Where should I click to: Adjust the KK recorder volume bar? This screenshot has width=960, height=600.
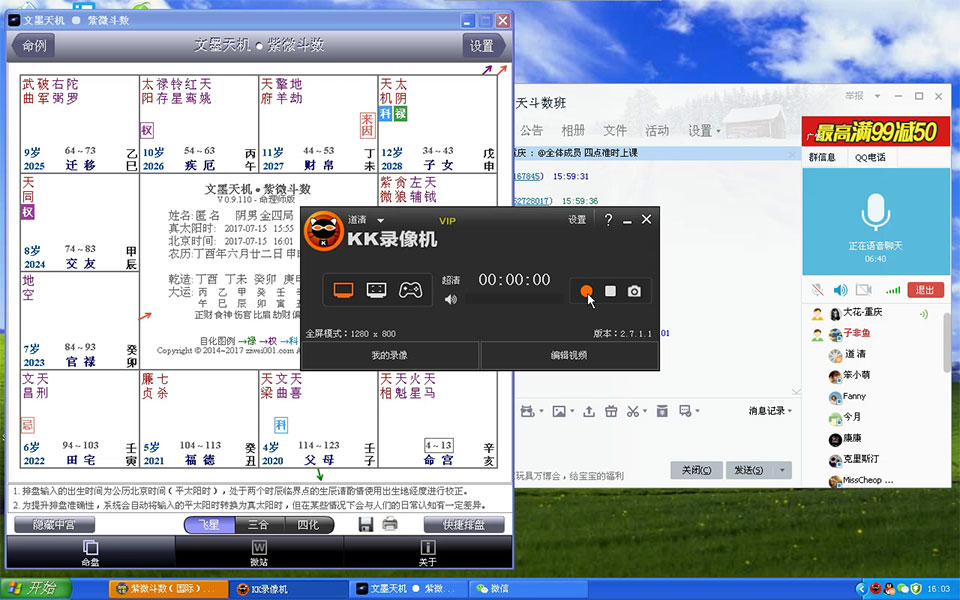coord(513,299)
